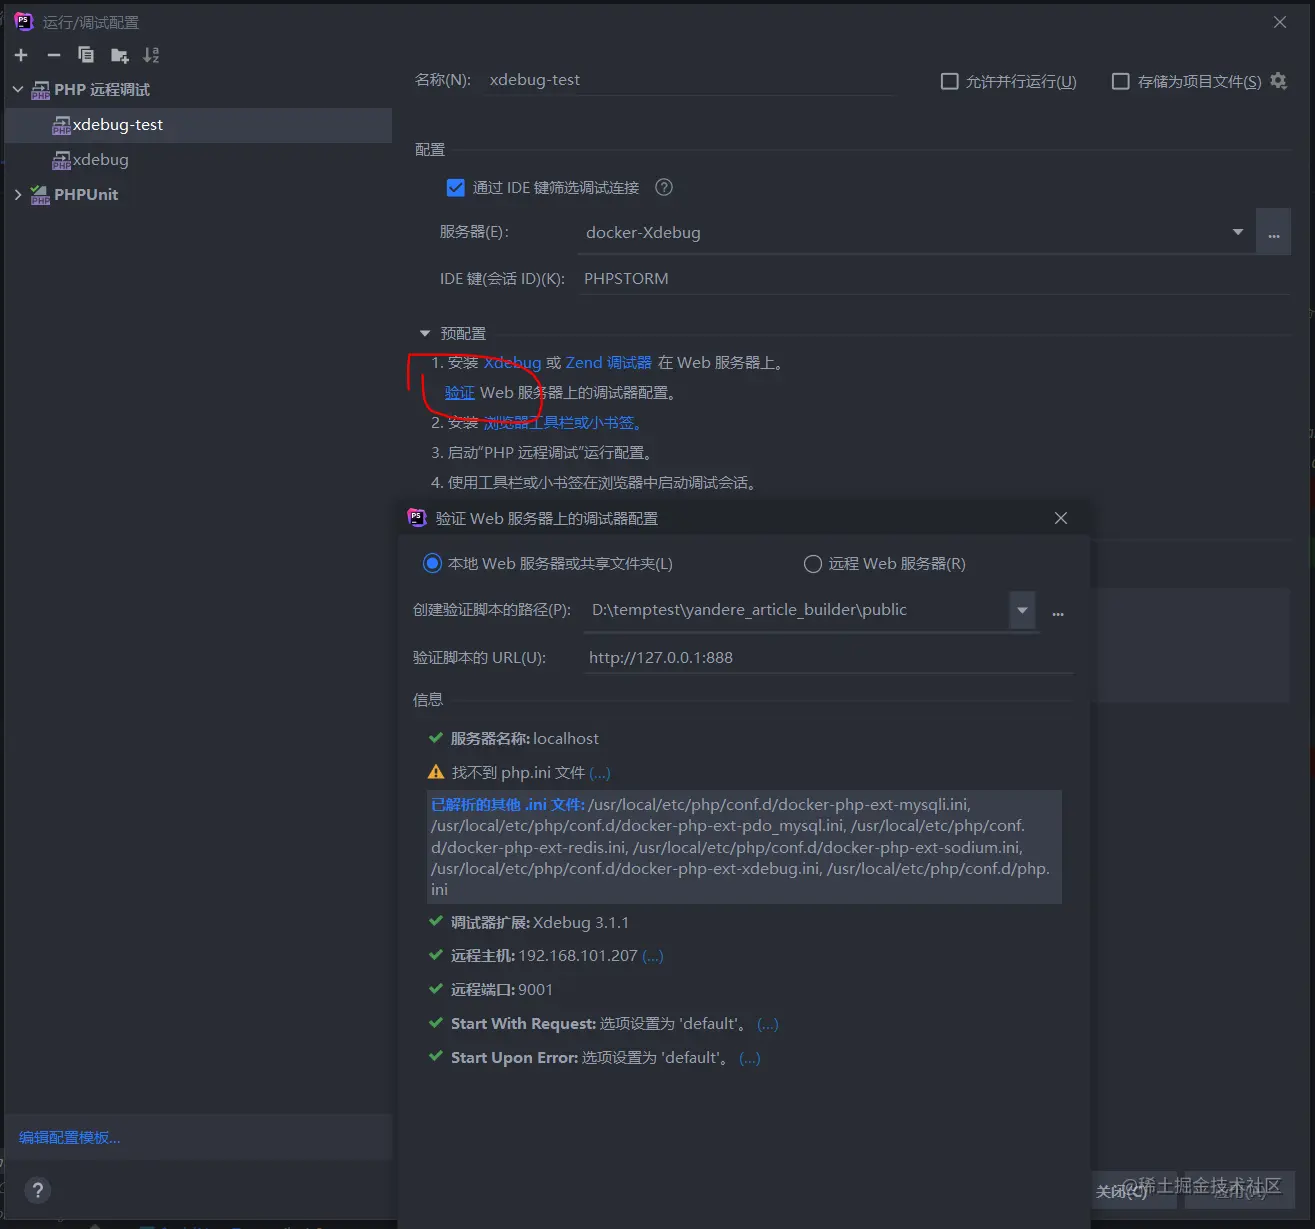The height and width of the screenshot is (1229, 1315).
Task: Click the 远程端口: 9001 line
Action: [501, 990]
